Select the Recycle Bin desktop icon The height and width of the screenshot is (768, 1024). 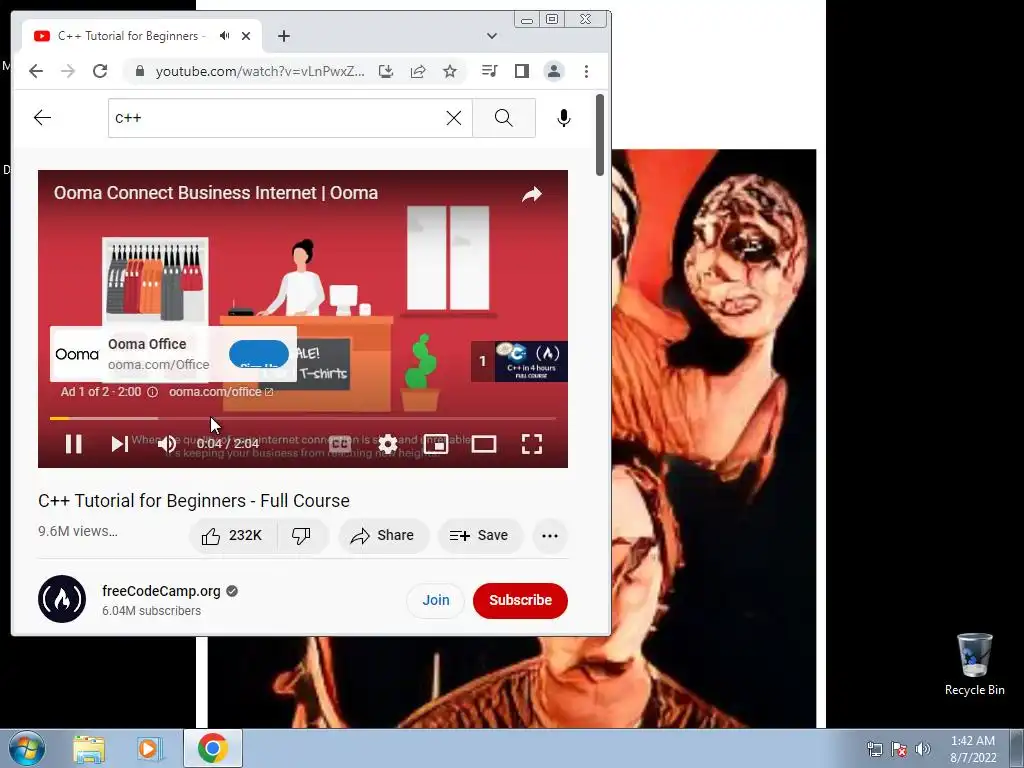pyautogui.click(x=974, y=664)
